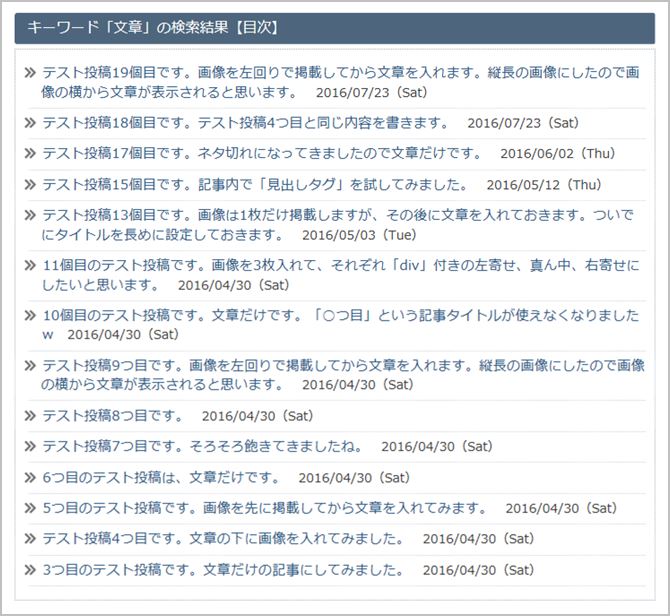Click the chevron icon beside テスト投稿8つ目
Screen dimensions: 670x616
(x=29, y=416)
